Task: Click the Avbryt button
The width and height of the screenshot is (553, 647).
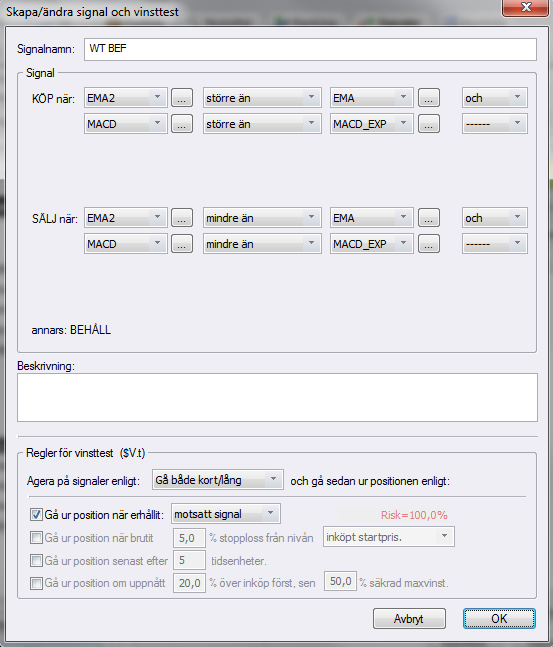Action: click(409, 619)
